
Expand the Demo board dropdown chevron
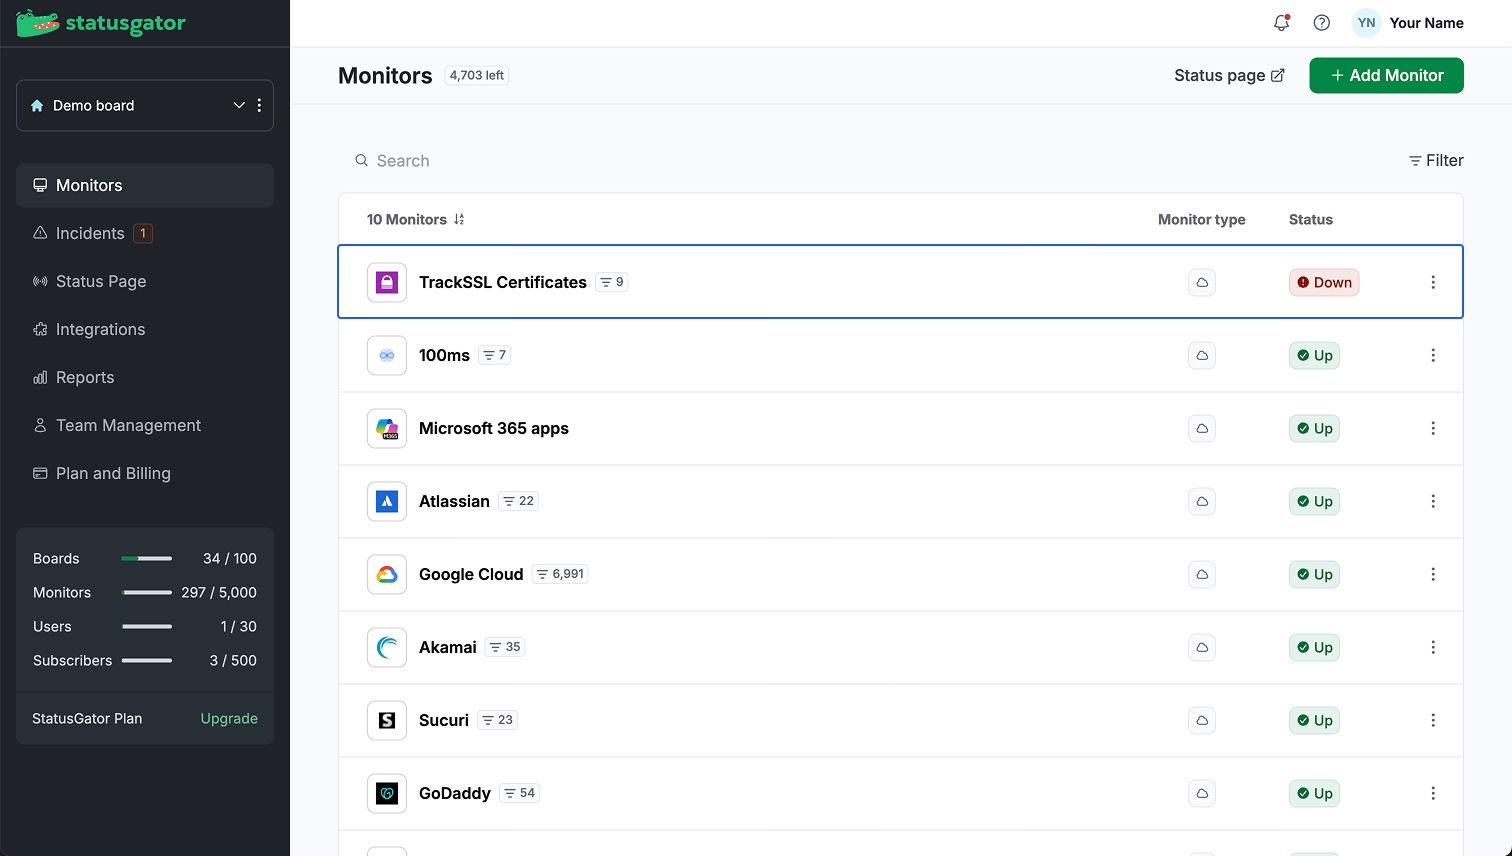tap(239, 105)
